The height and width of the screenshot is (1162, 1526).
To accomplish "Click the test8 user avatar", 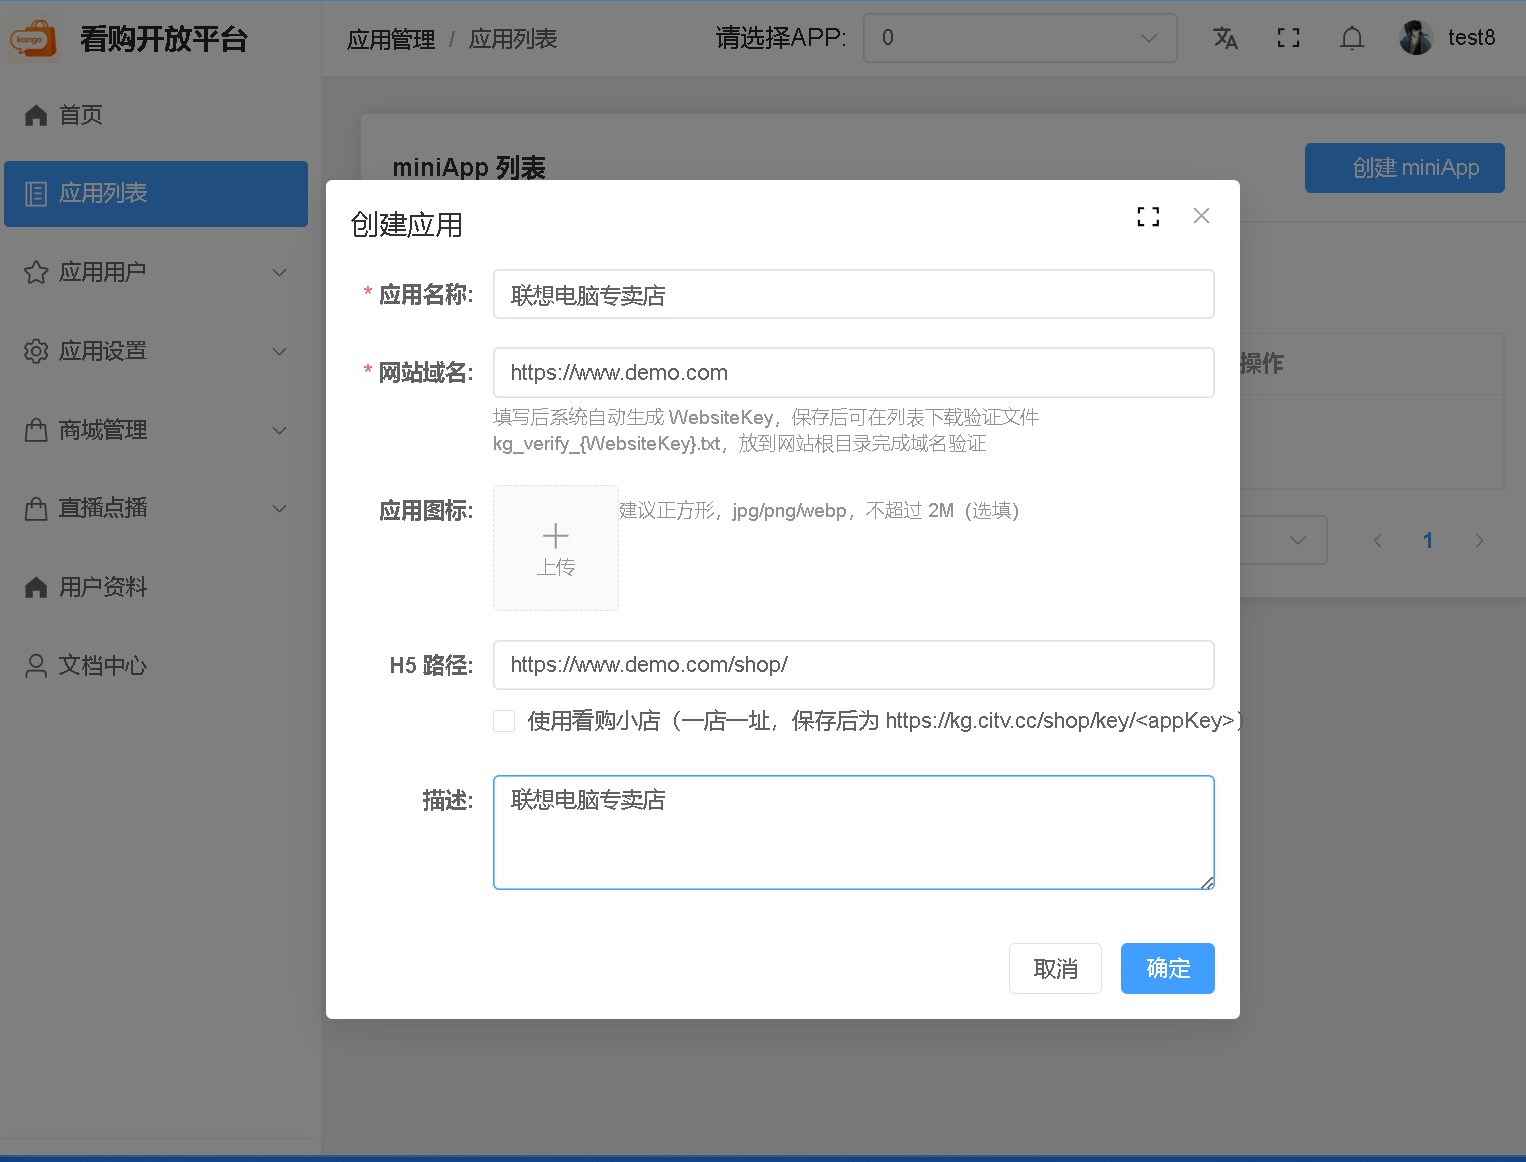I will tap(1416, 38).
